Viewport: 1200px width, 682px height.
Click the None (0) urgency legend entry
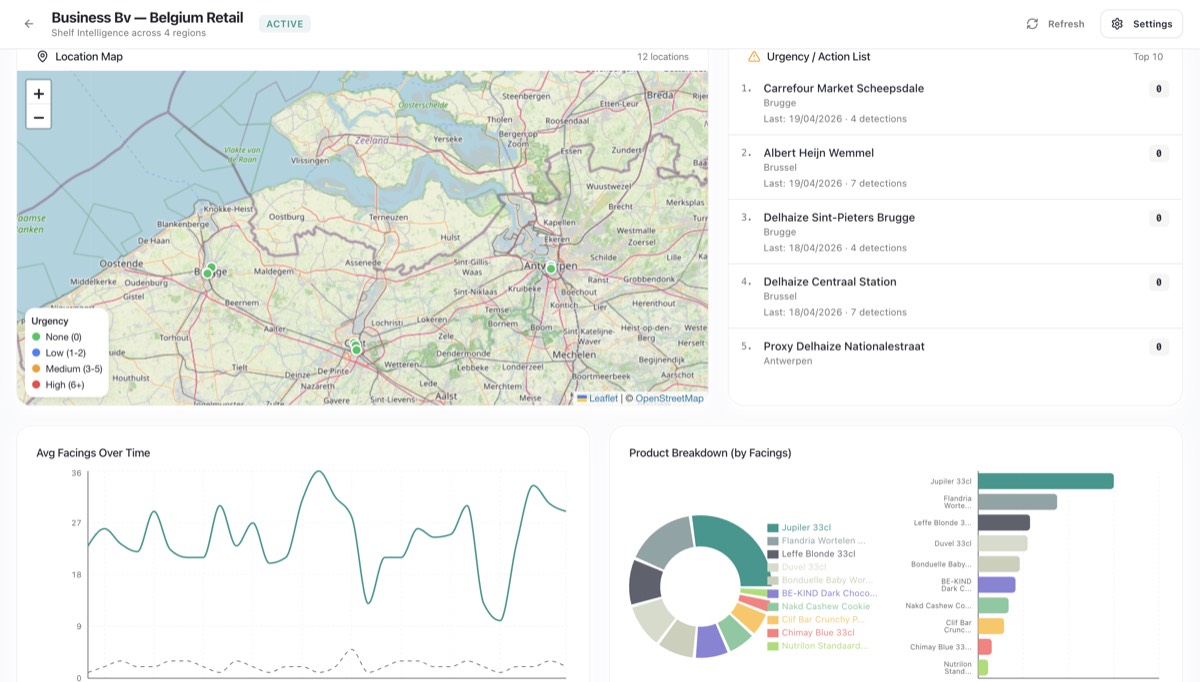(57, 337)
